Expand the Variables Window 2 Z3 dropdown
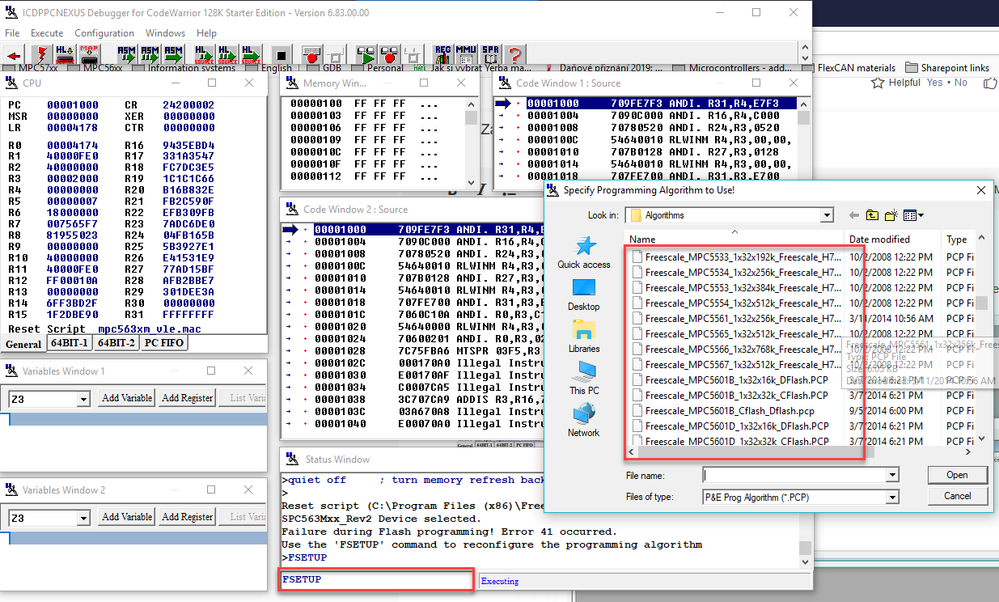This screenshot has height=602, width=999. coord(83,519)
